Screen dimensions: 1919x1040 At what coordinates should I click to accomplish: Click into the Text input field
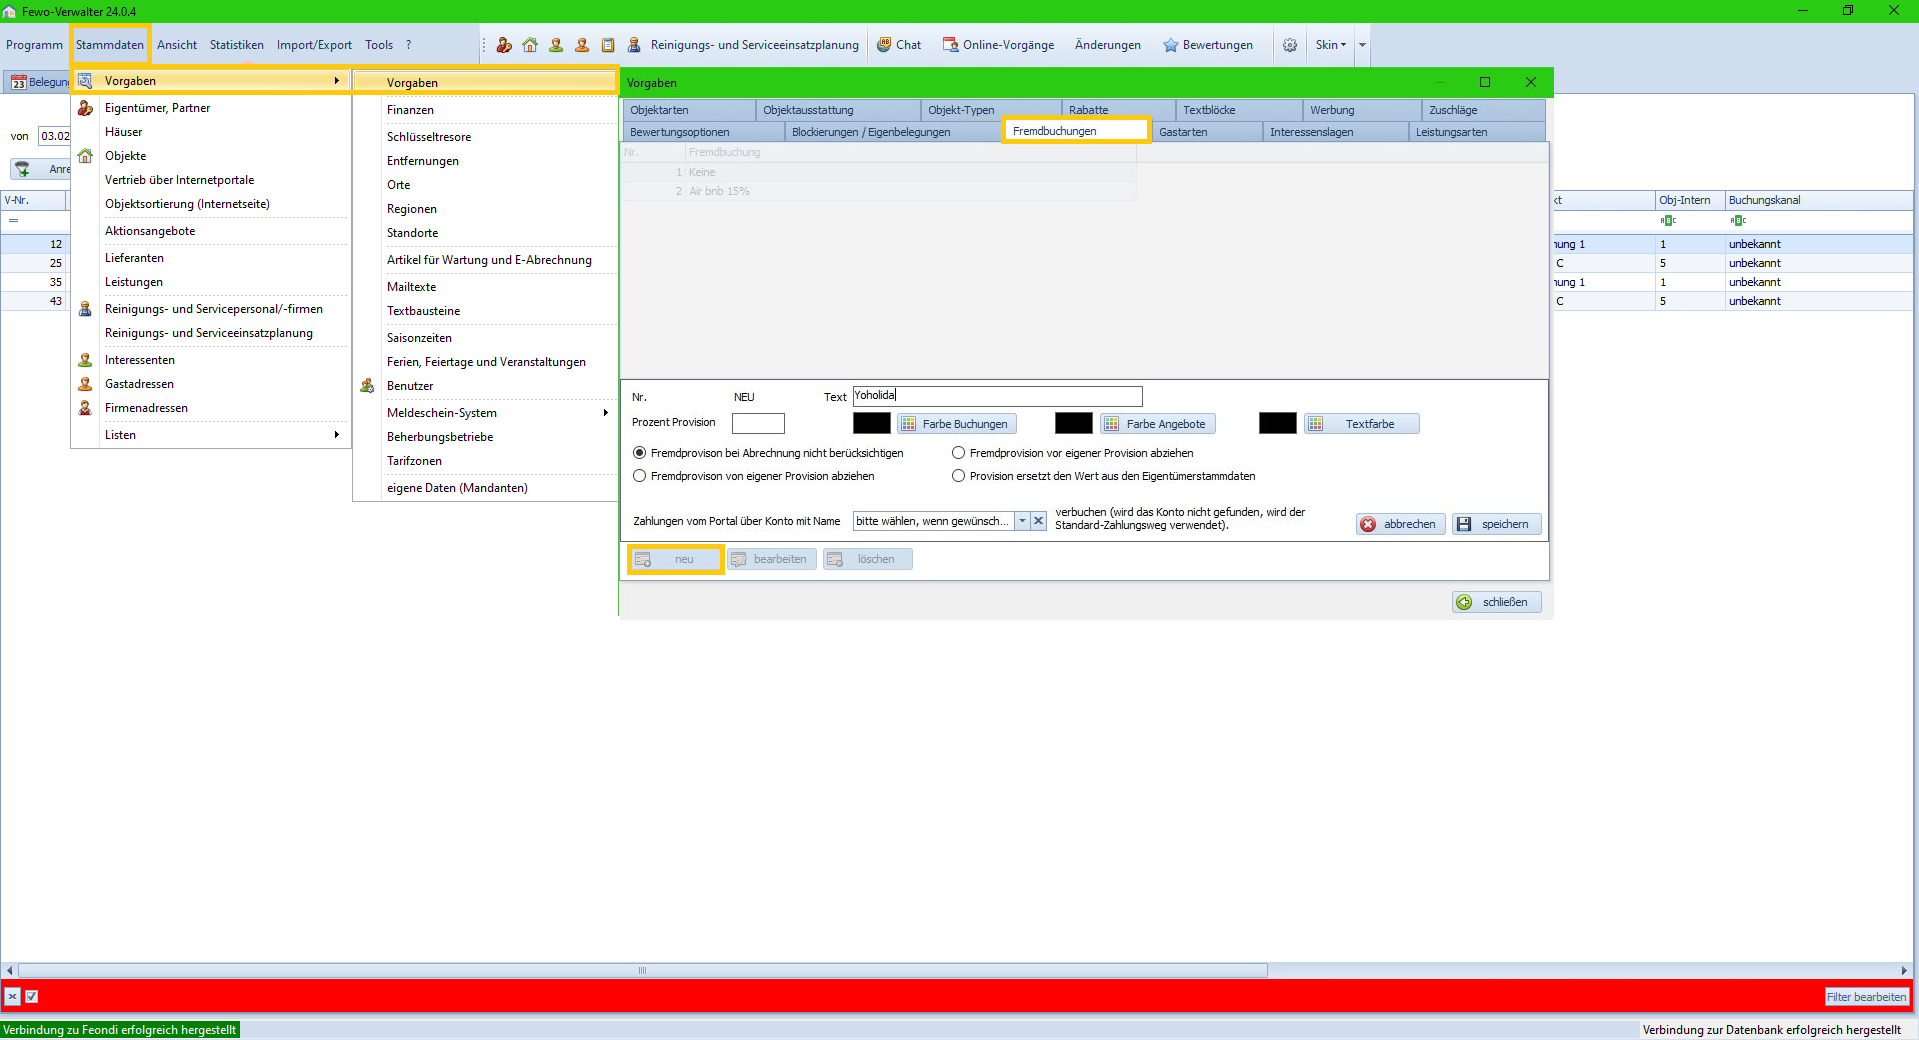point(997,396)
